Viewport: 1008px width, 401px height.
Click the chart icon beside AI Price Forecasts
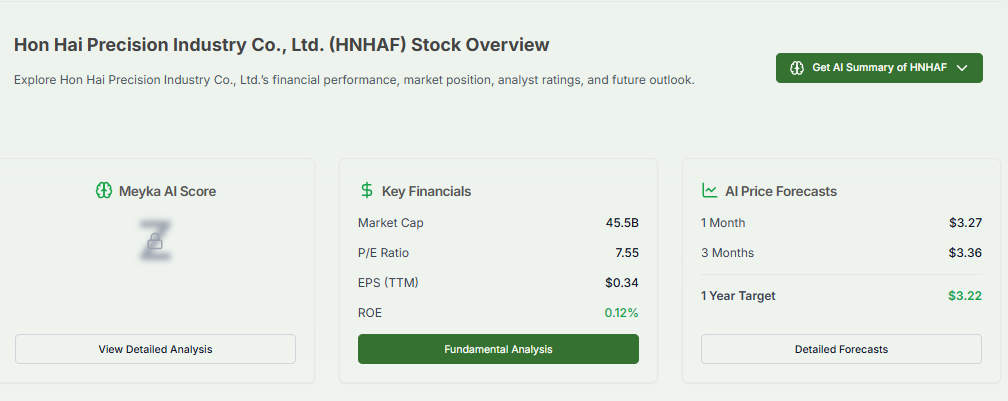[709, 191]
